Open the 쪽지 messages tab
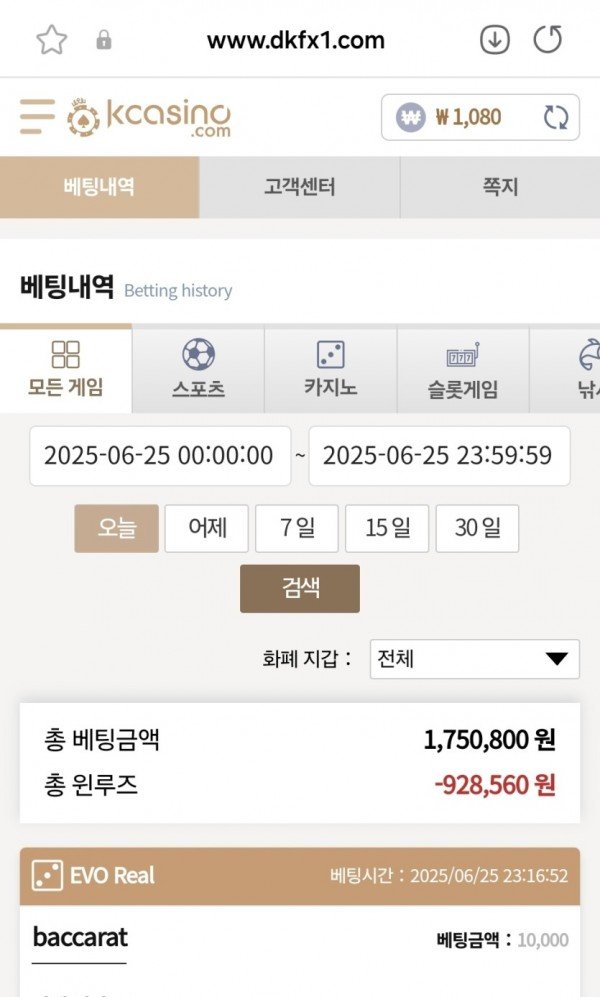The image size is (600, 997). [x=500, y=187]
